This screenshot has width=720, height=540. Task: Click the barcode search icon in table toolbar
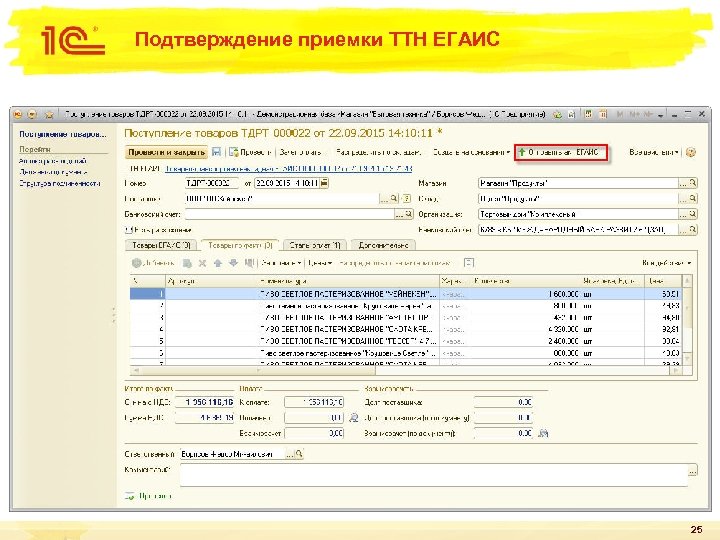(249, 263)
